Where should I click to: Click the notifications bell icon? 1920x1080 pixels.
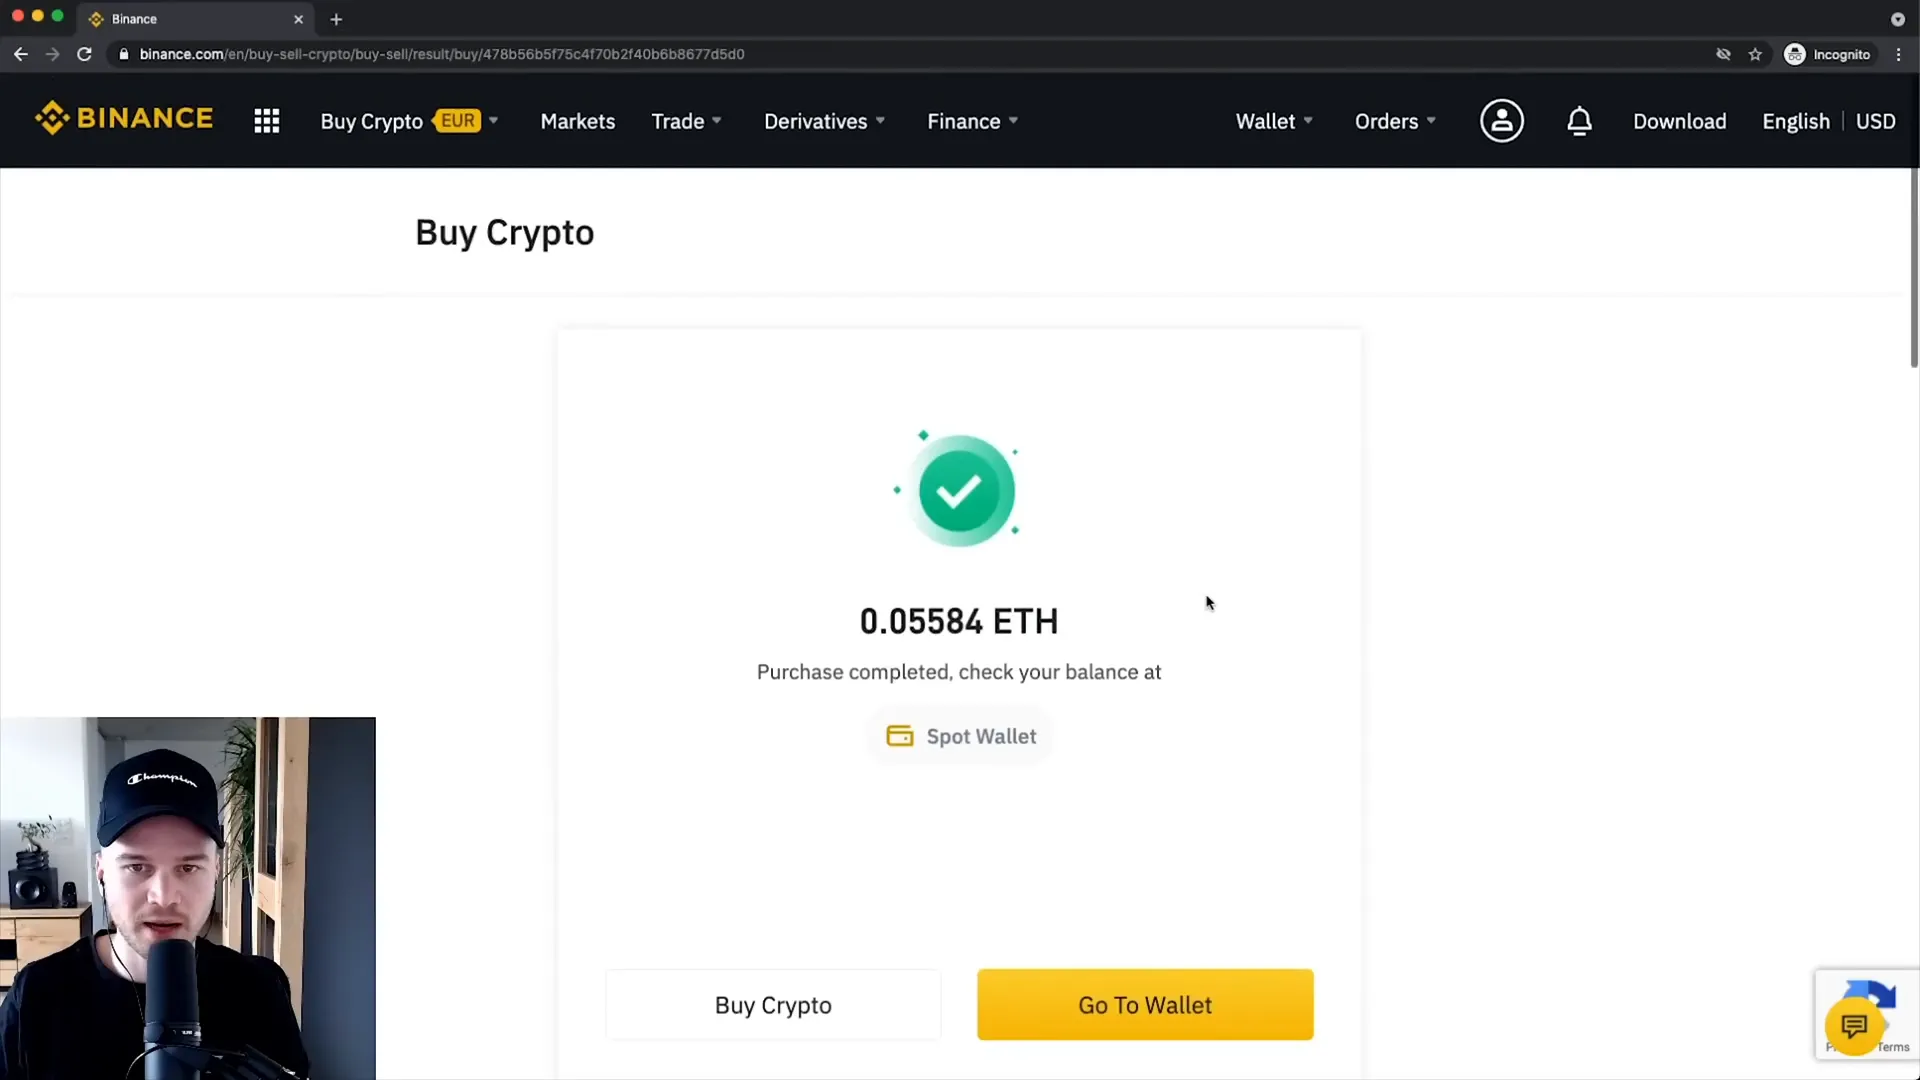tap(1580, 121)
